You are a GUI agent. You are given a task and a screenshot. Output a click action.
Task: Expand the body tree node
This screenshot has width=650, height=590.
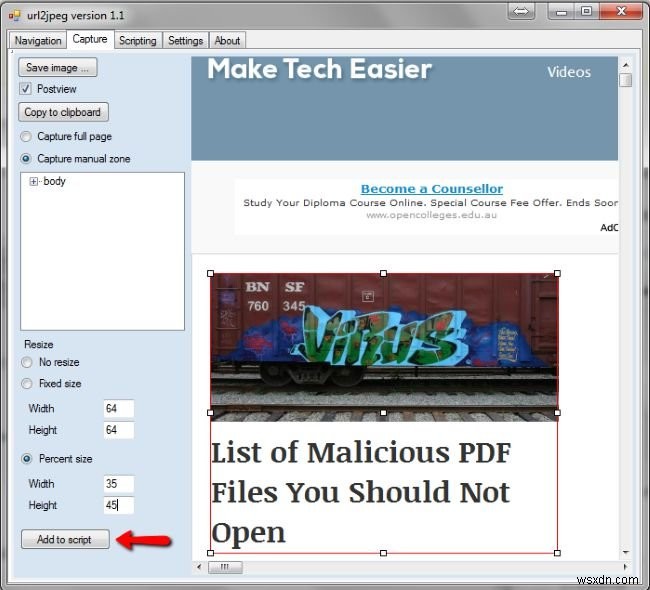34,181
